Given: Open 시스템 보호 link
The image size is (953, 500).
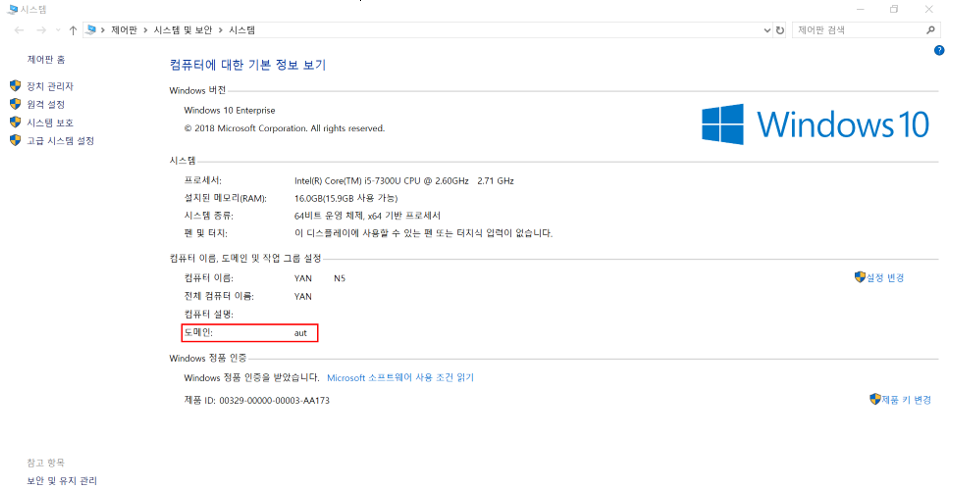Looking at the screenshot, I should (50, 123).
